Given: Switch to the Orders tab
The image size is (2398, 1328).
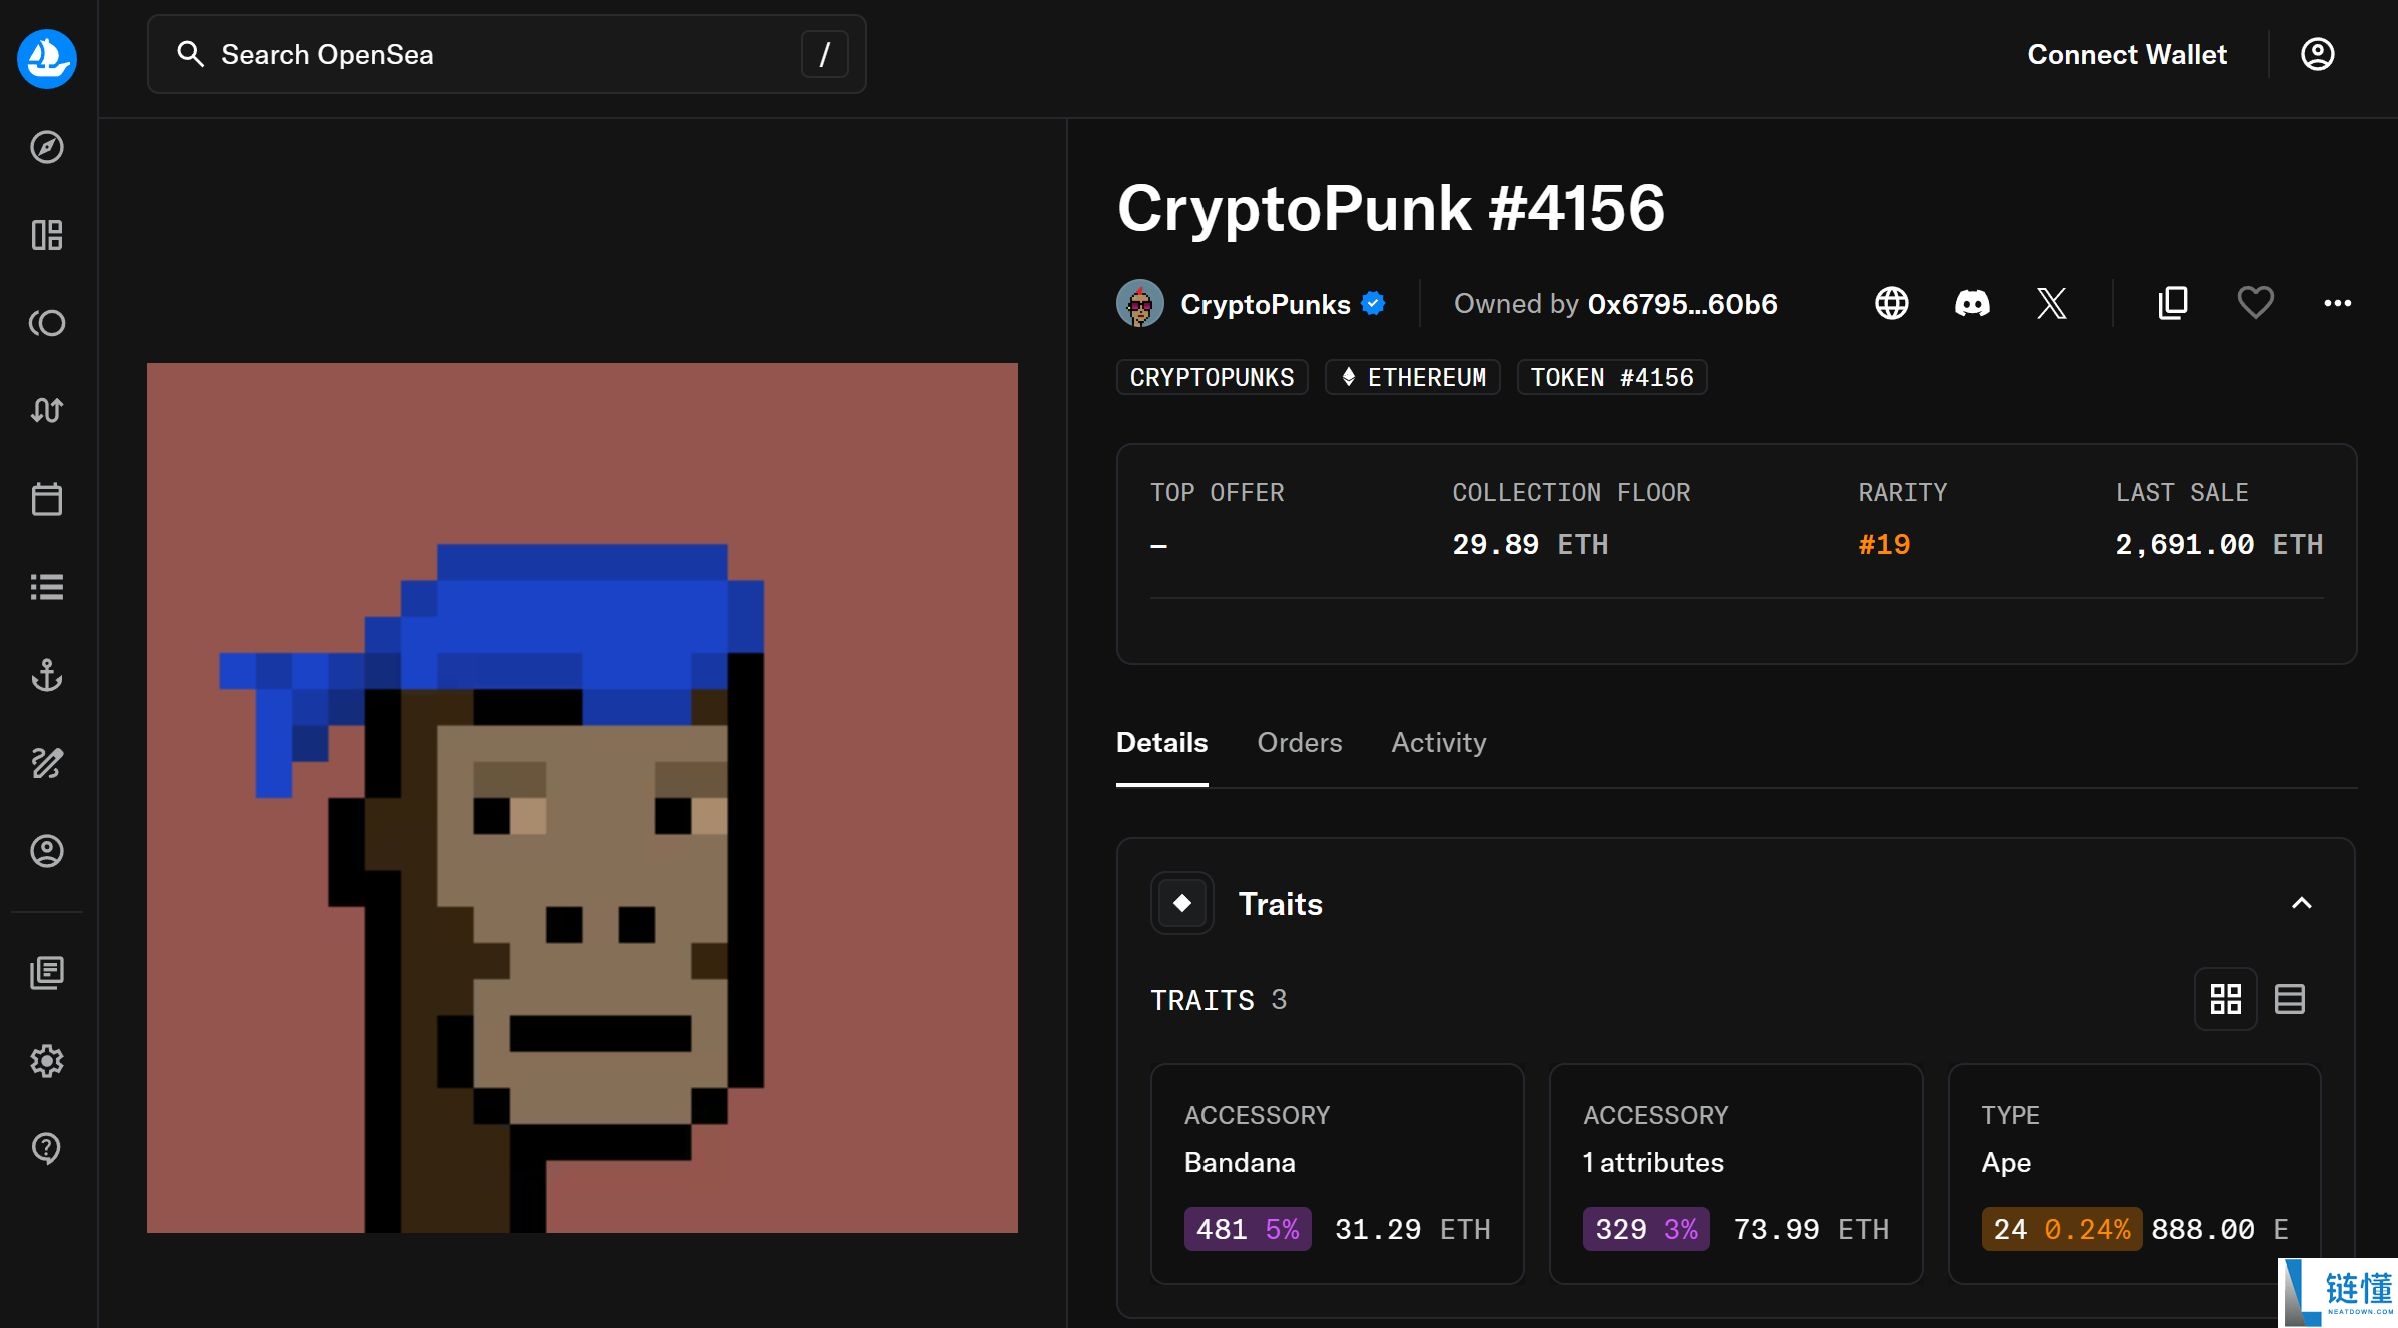Looking at the screenshot, I should pyautogui.click(x=1300, y=742).
